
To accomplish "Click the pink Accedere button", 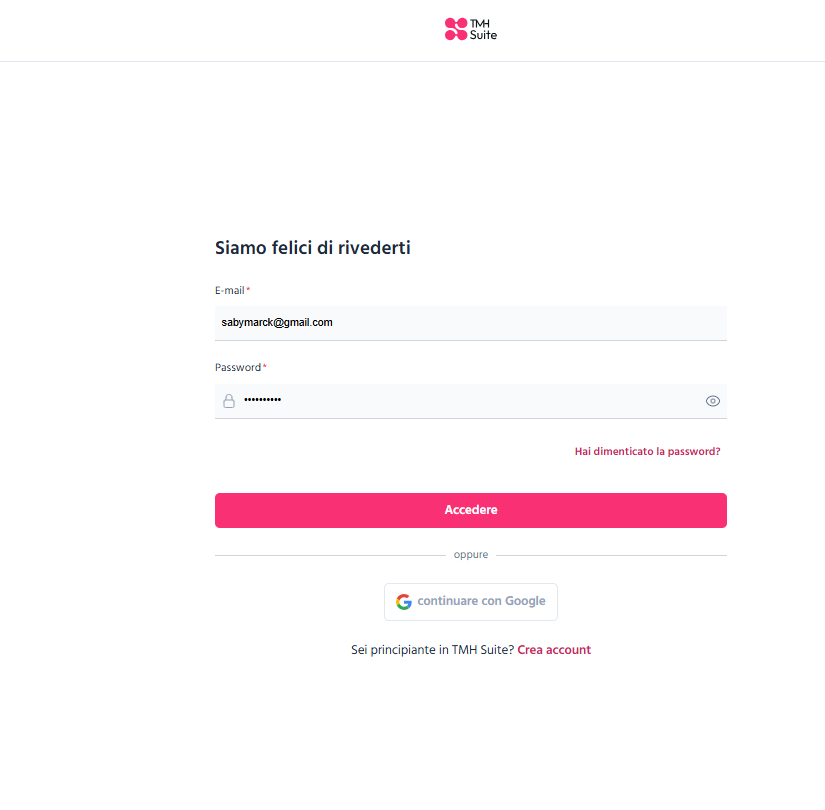I will pyautogui.click(x=470, y=510).
